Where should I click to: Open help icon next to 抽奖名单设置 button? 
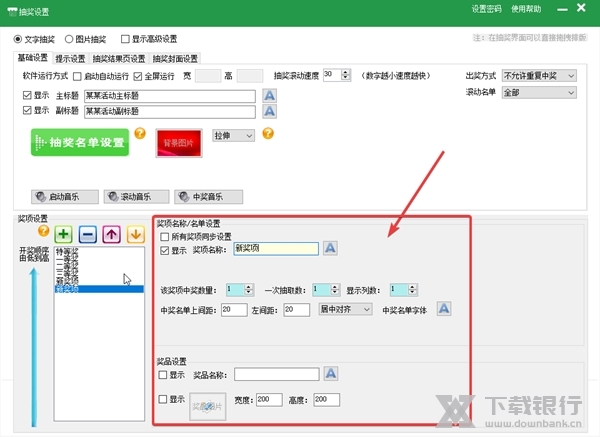(x=140, y=133)
